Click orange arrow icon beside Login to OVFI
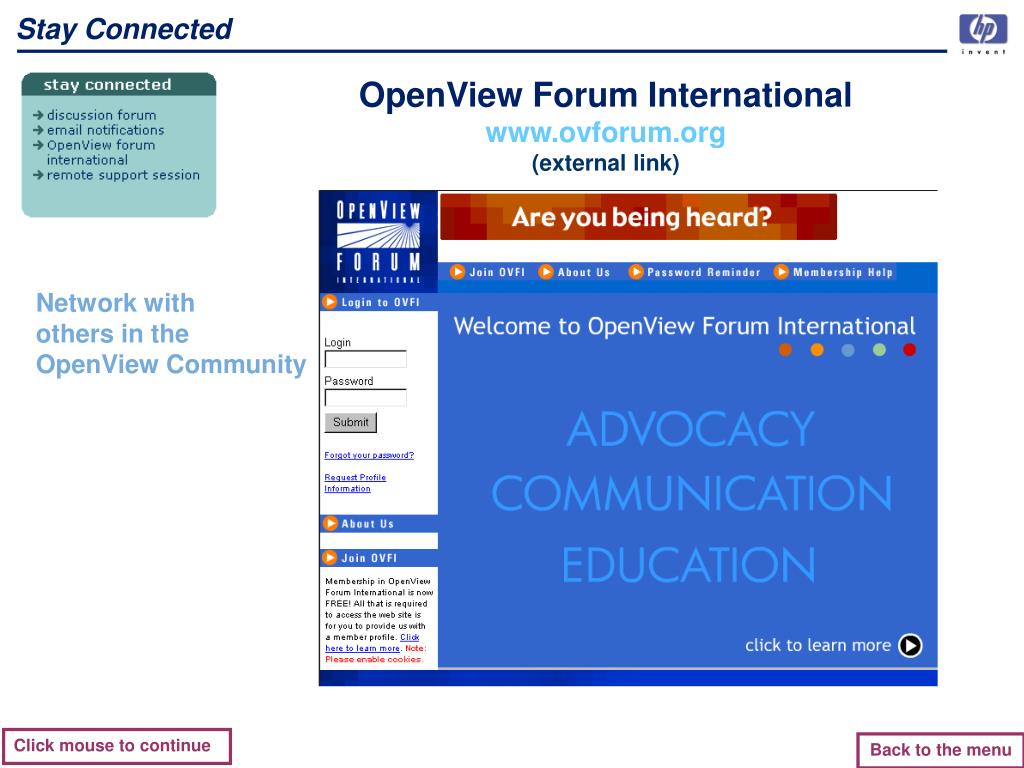The height and width of the screenshot is (768, 1024). coord(330,302)
